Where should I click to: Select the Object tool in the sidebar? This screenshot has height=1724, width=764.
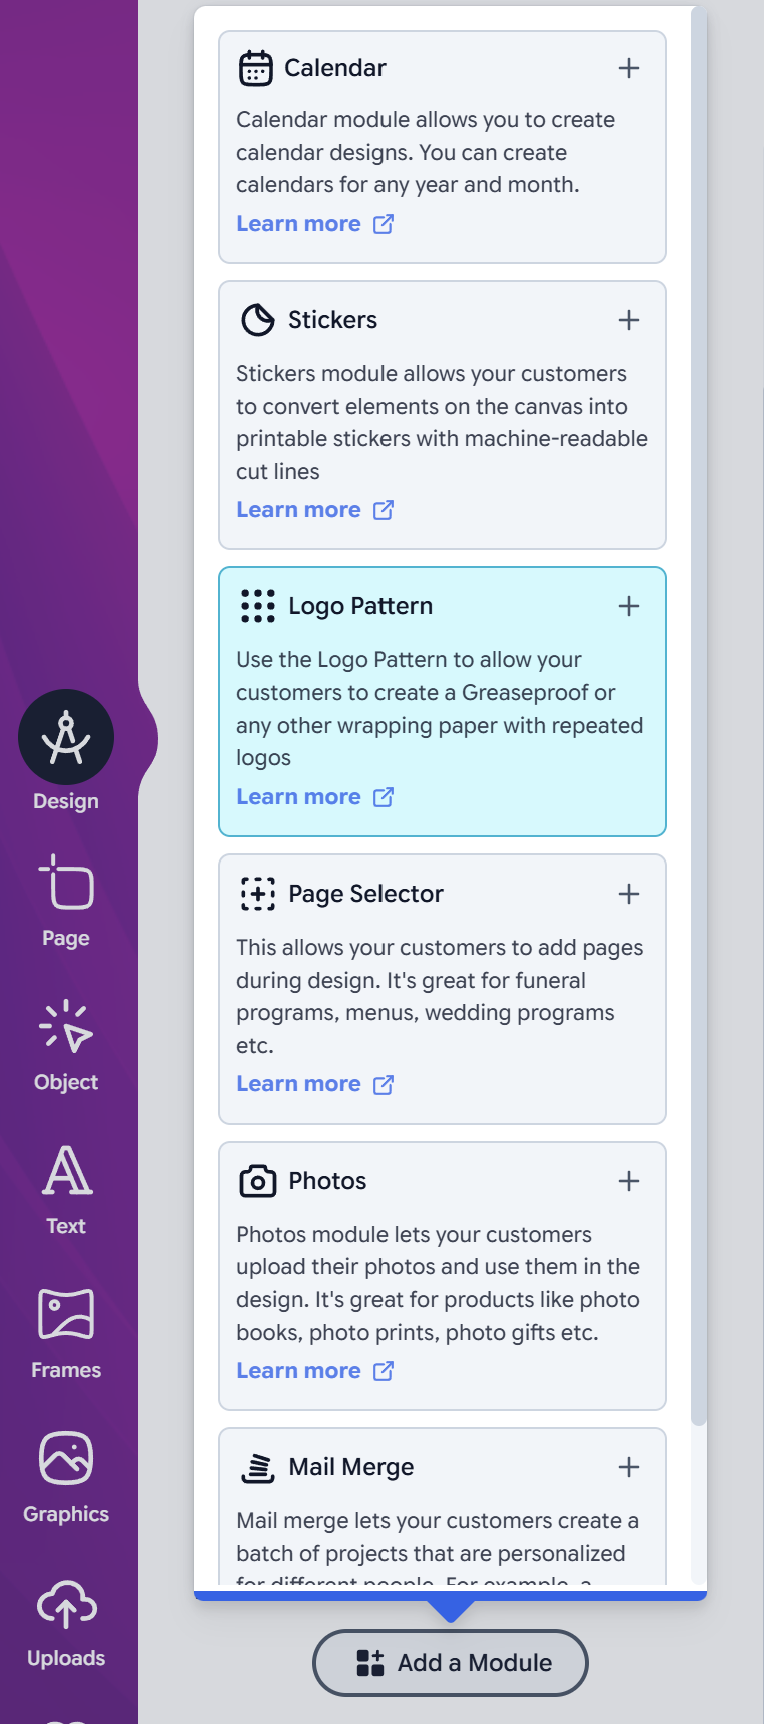(65, 1042)
